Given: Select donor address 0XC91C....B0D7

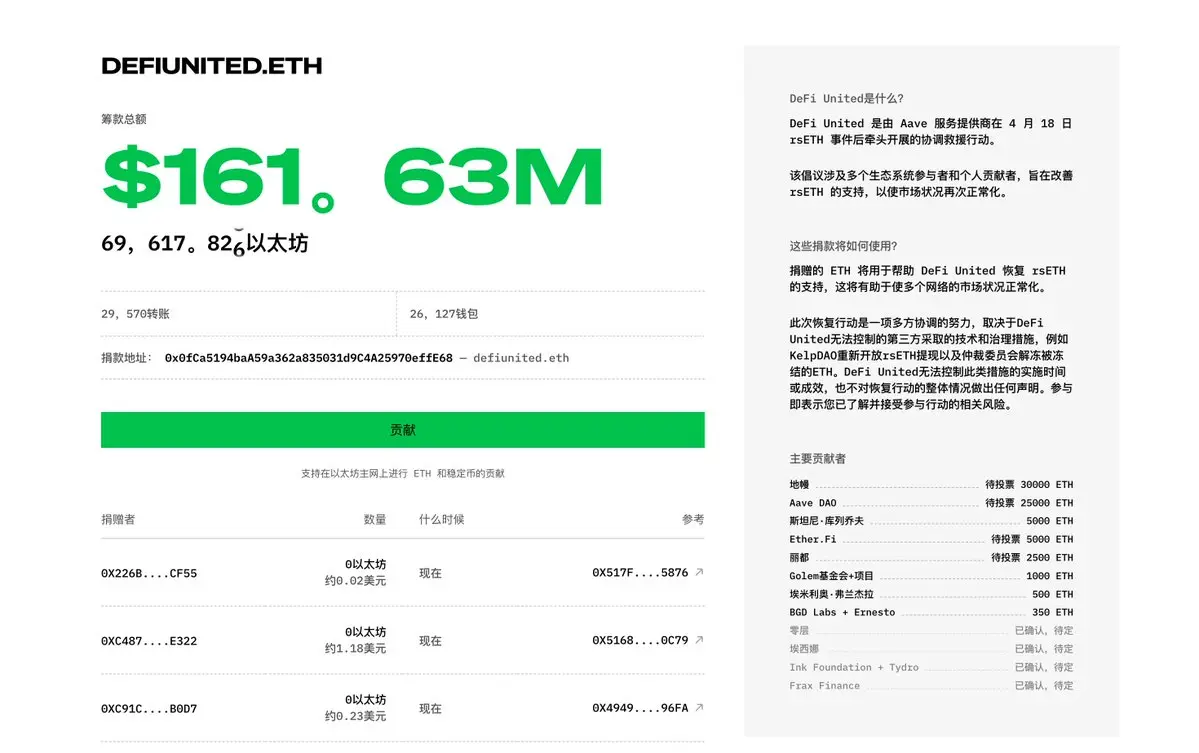Looking at the screenshot, I should tap(149, 709).
